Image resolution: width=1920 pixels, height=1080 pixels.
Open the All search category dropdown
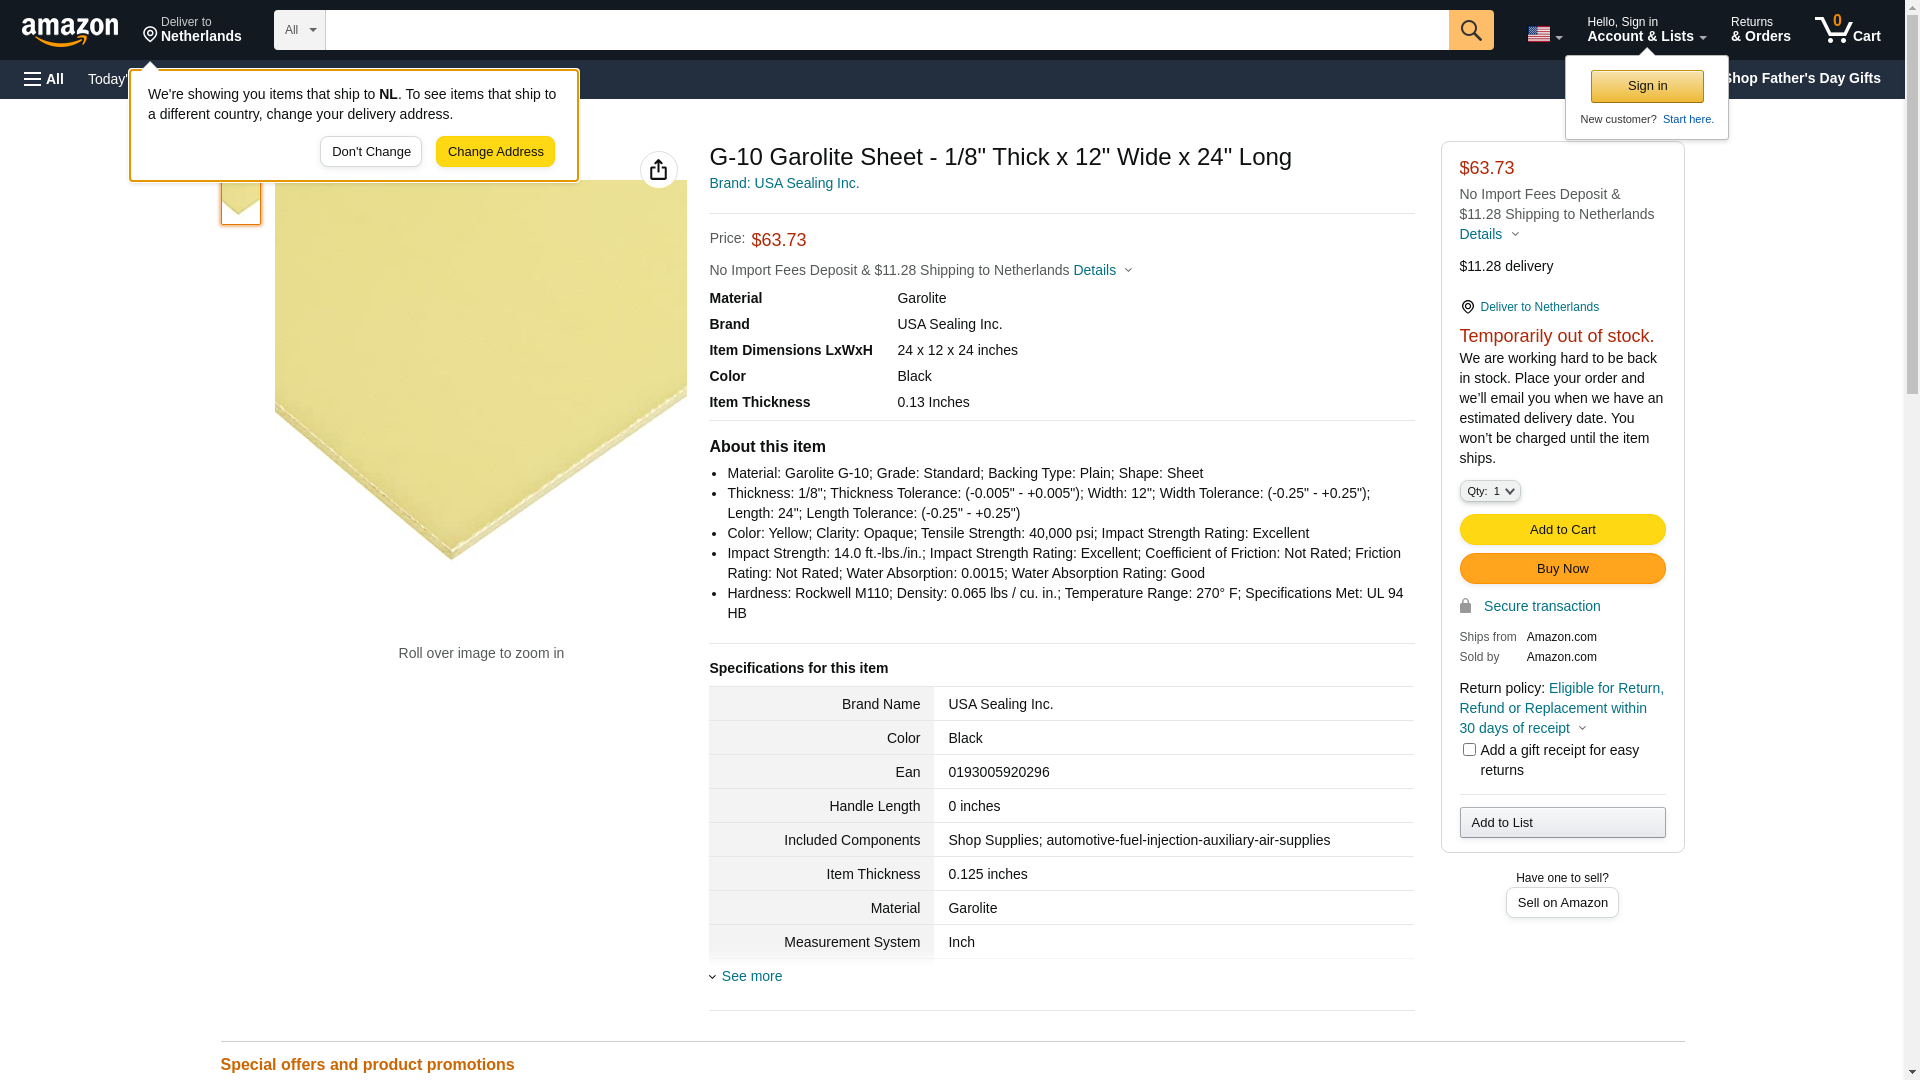pos(299,30)
